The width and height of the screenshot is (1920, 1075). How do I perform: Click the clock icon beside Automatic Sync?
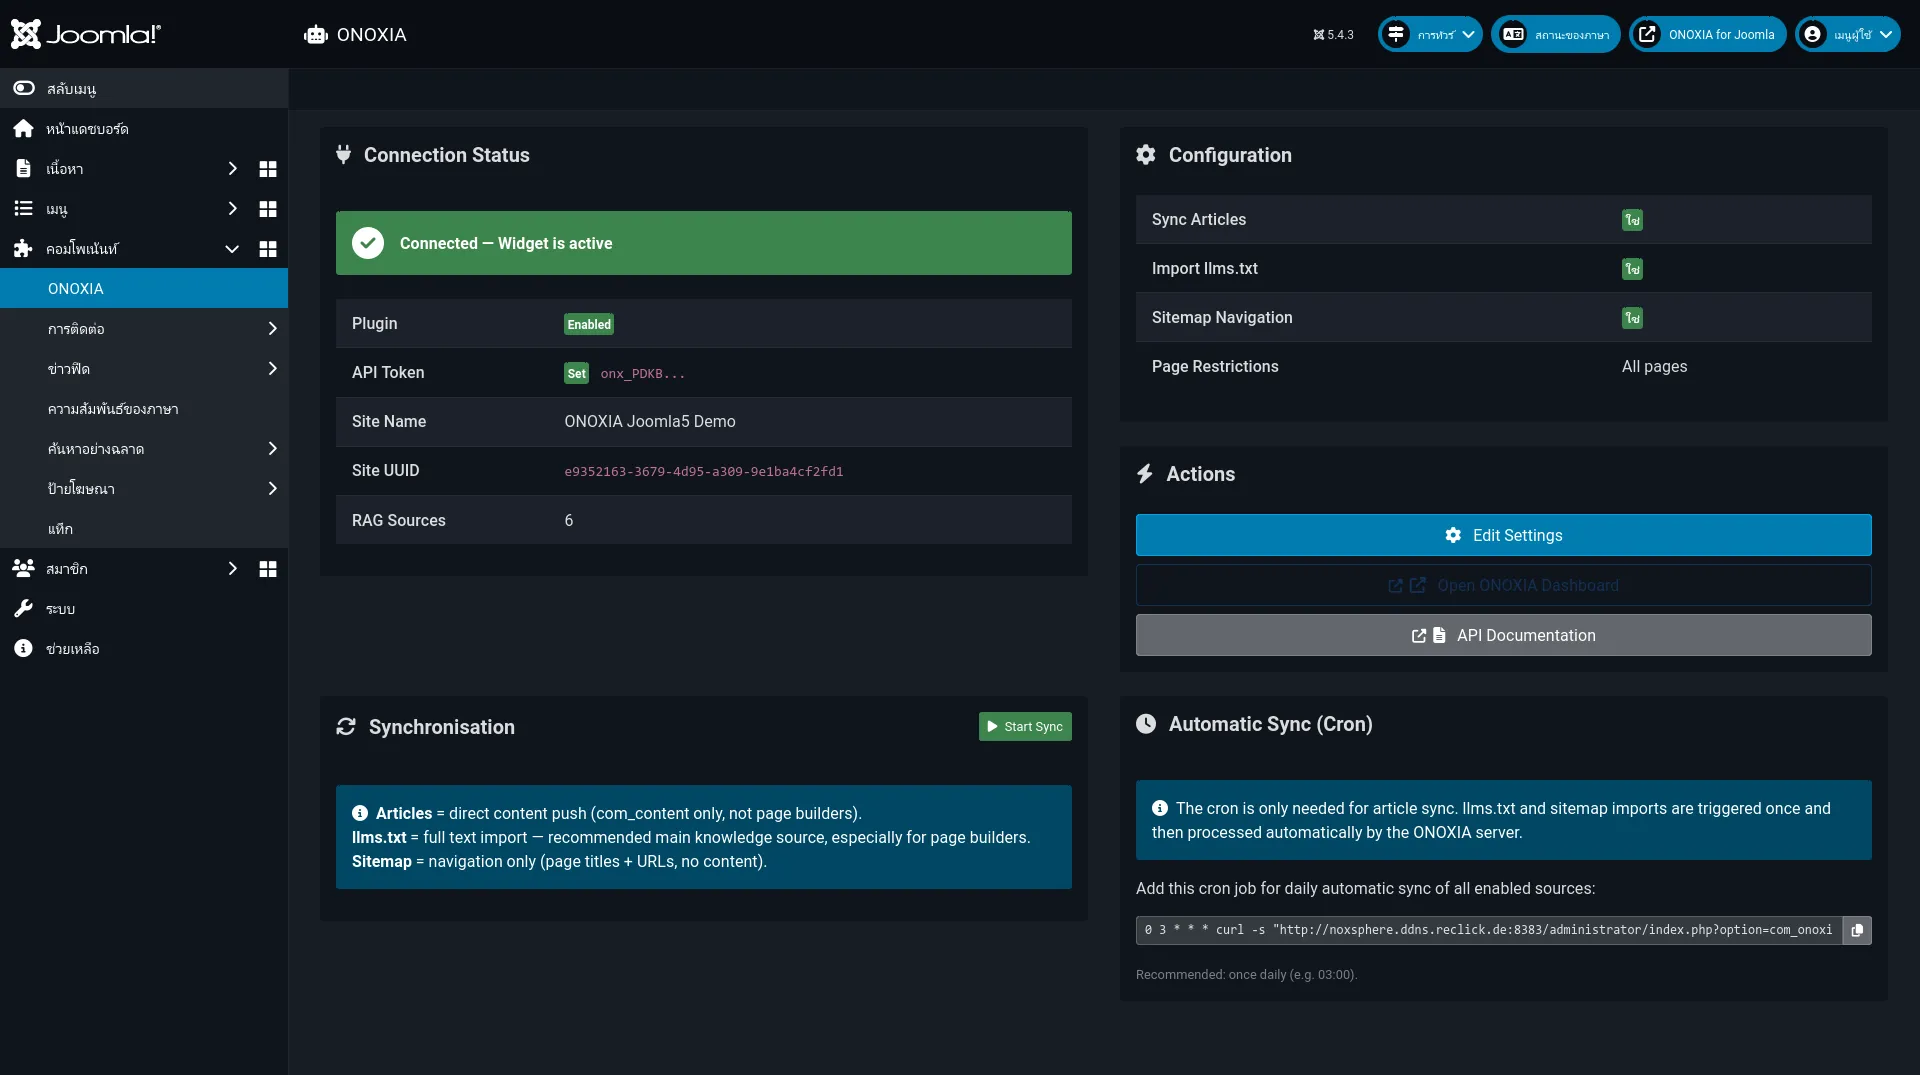click(1146, 723)
